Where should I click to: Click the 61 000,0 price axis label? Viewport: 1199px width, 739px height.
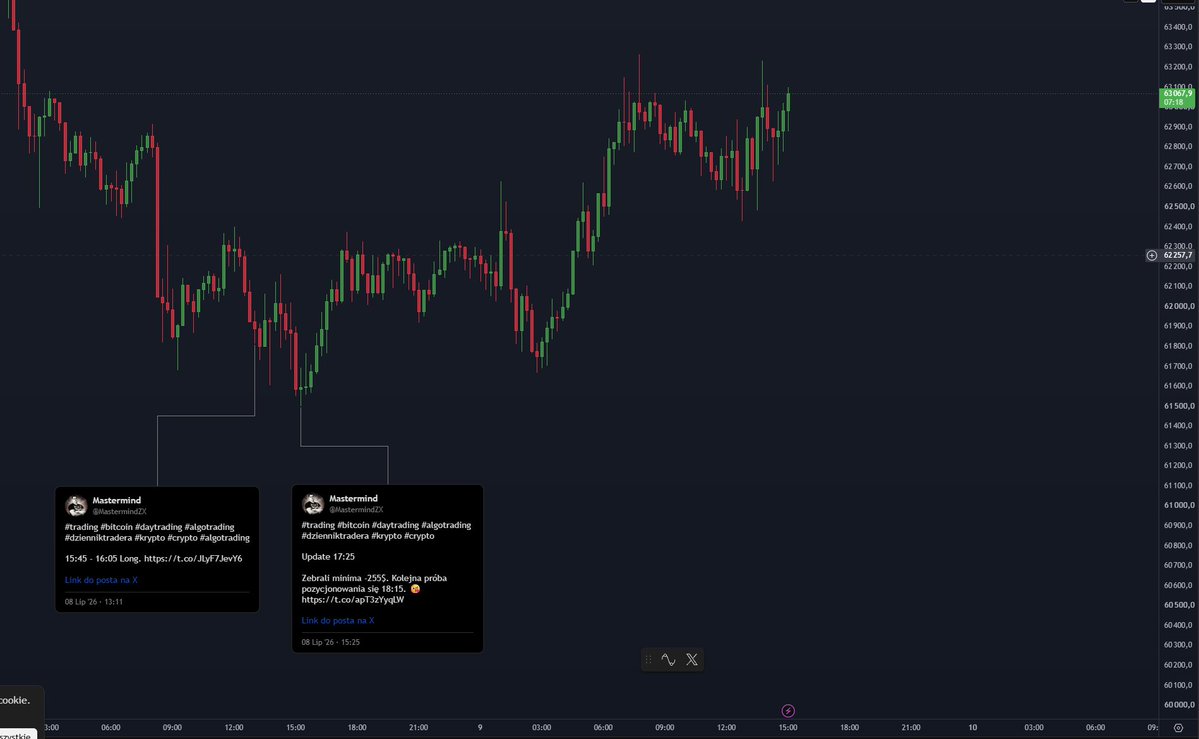tap(1178, 506)
